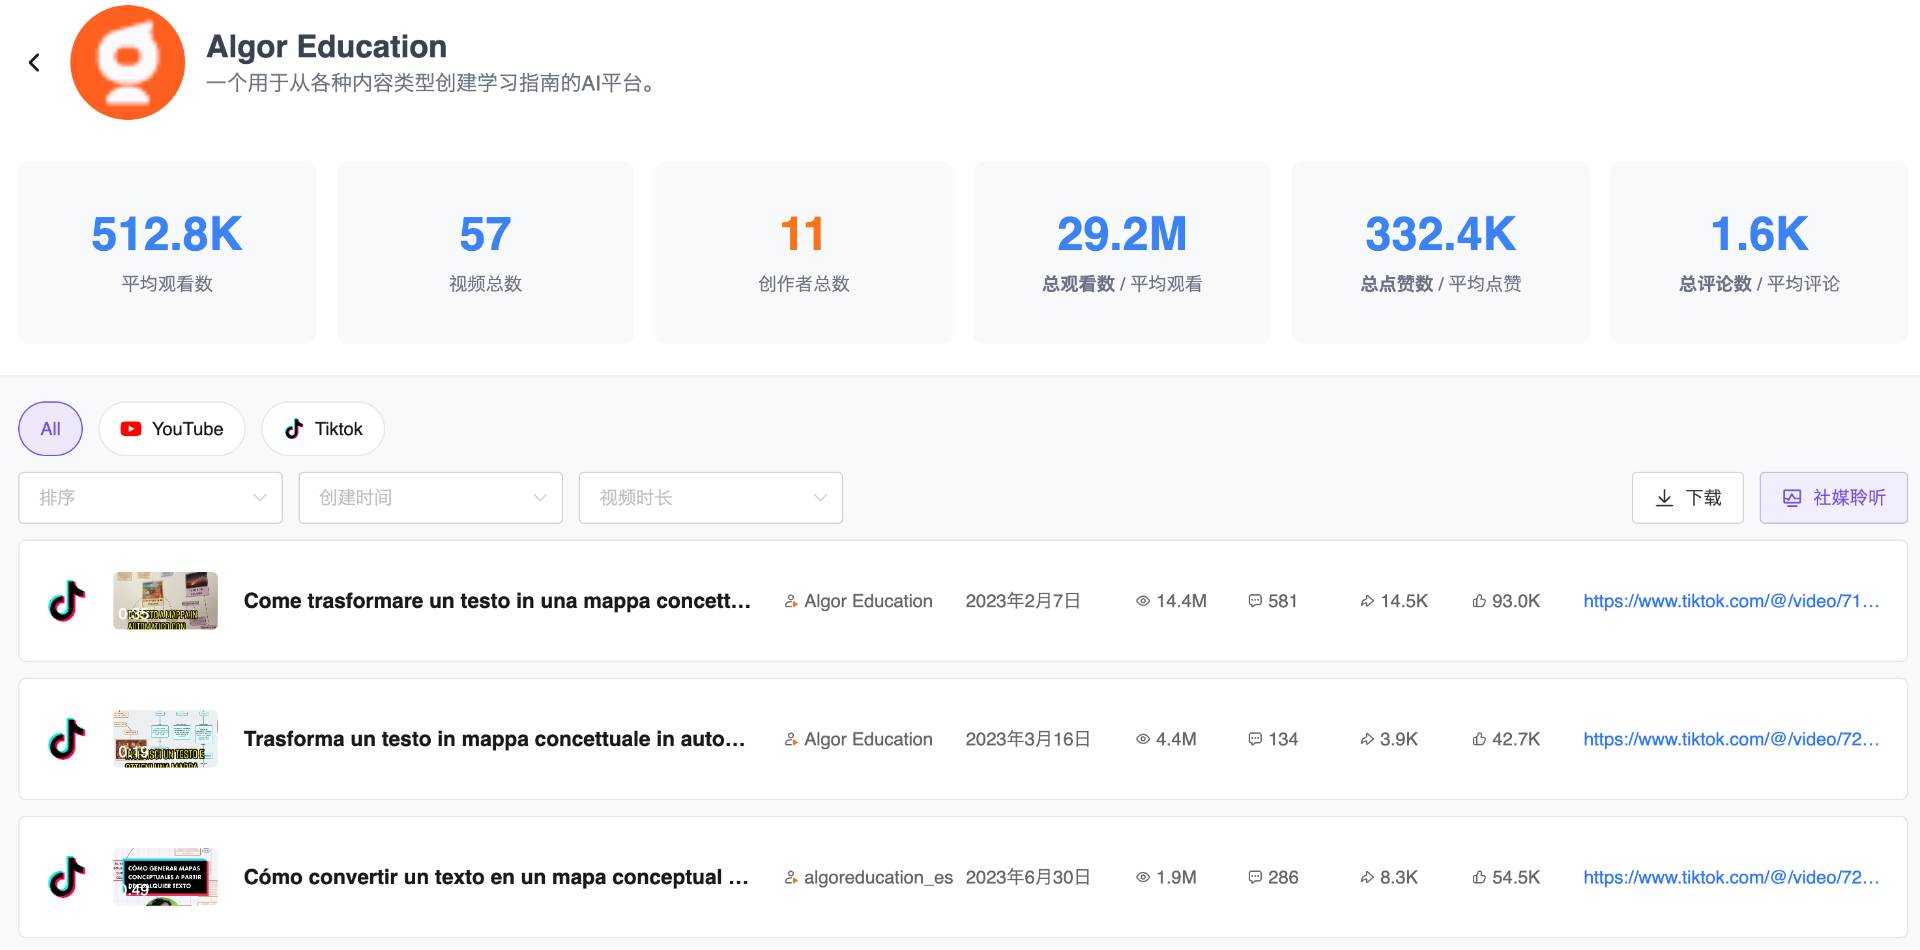The width and height of the screenshot is (1920, 950).
Task: Click the share icon beside 14.5K
Action: click(x=1367, y=601)
